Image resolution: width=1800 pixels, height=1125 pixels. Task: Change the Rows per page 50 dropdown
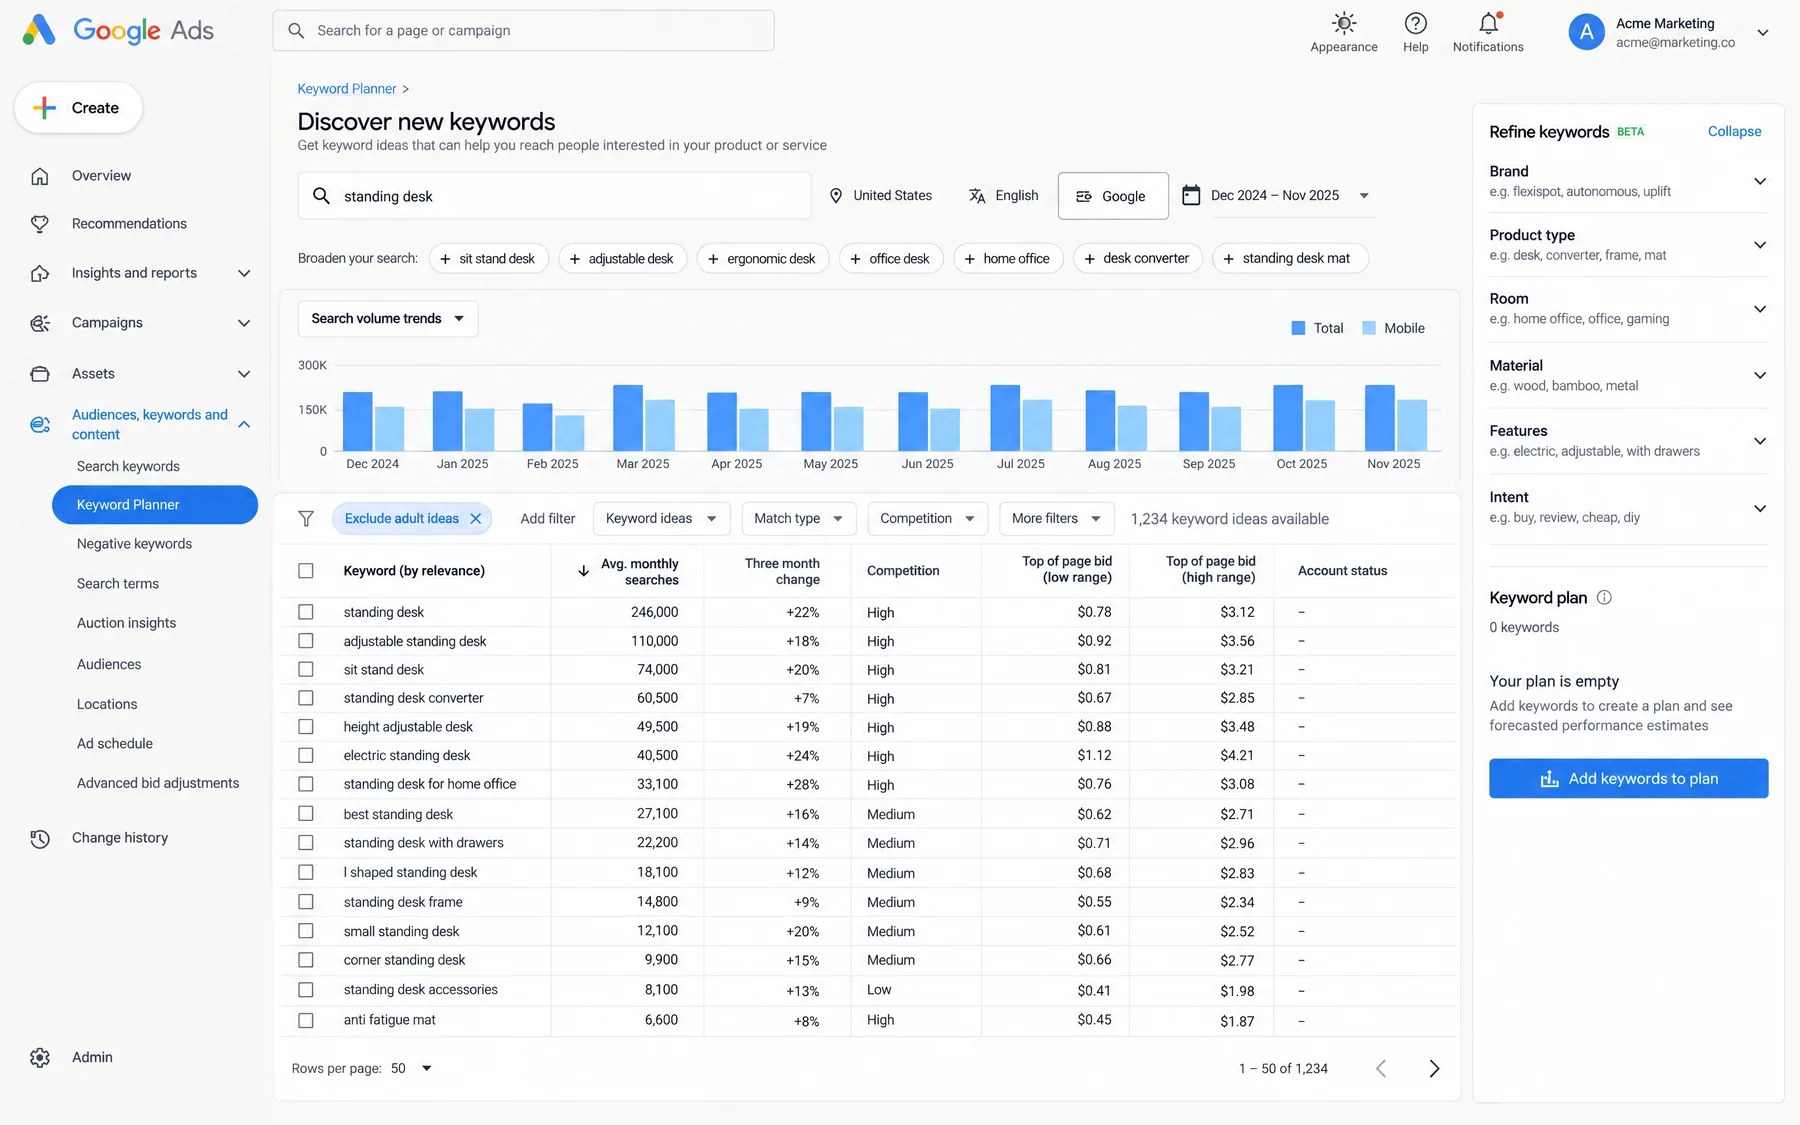tap(412, 1069)
